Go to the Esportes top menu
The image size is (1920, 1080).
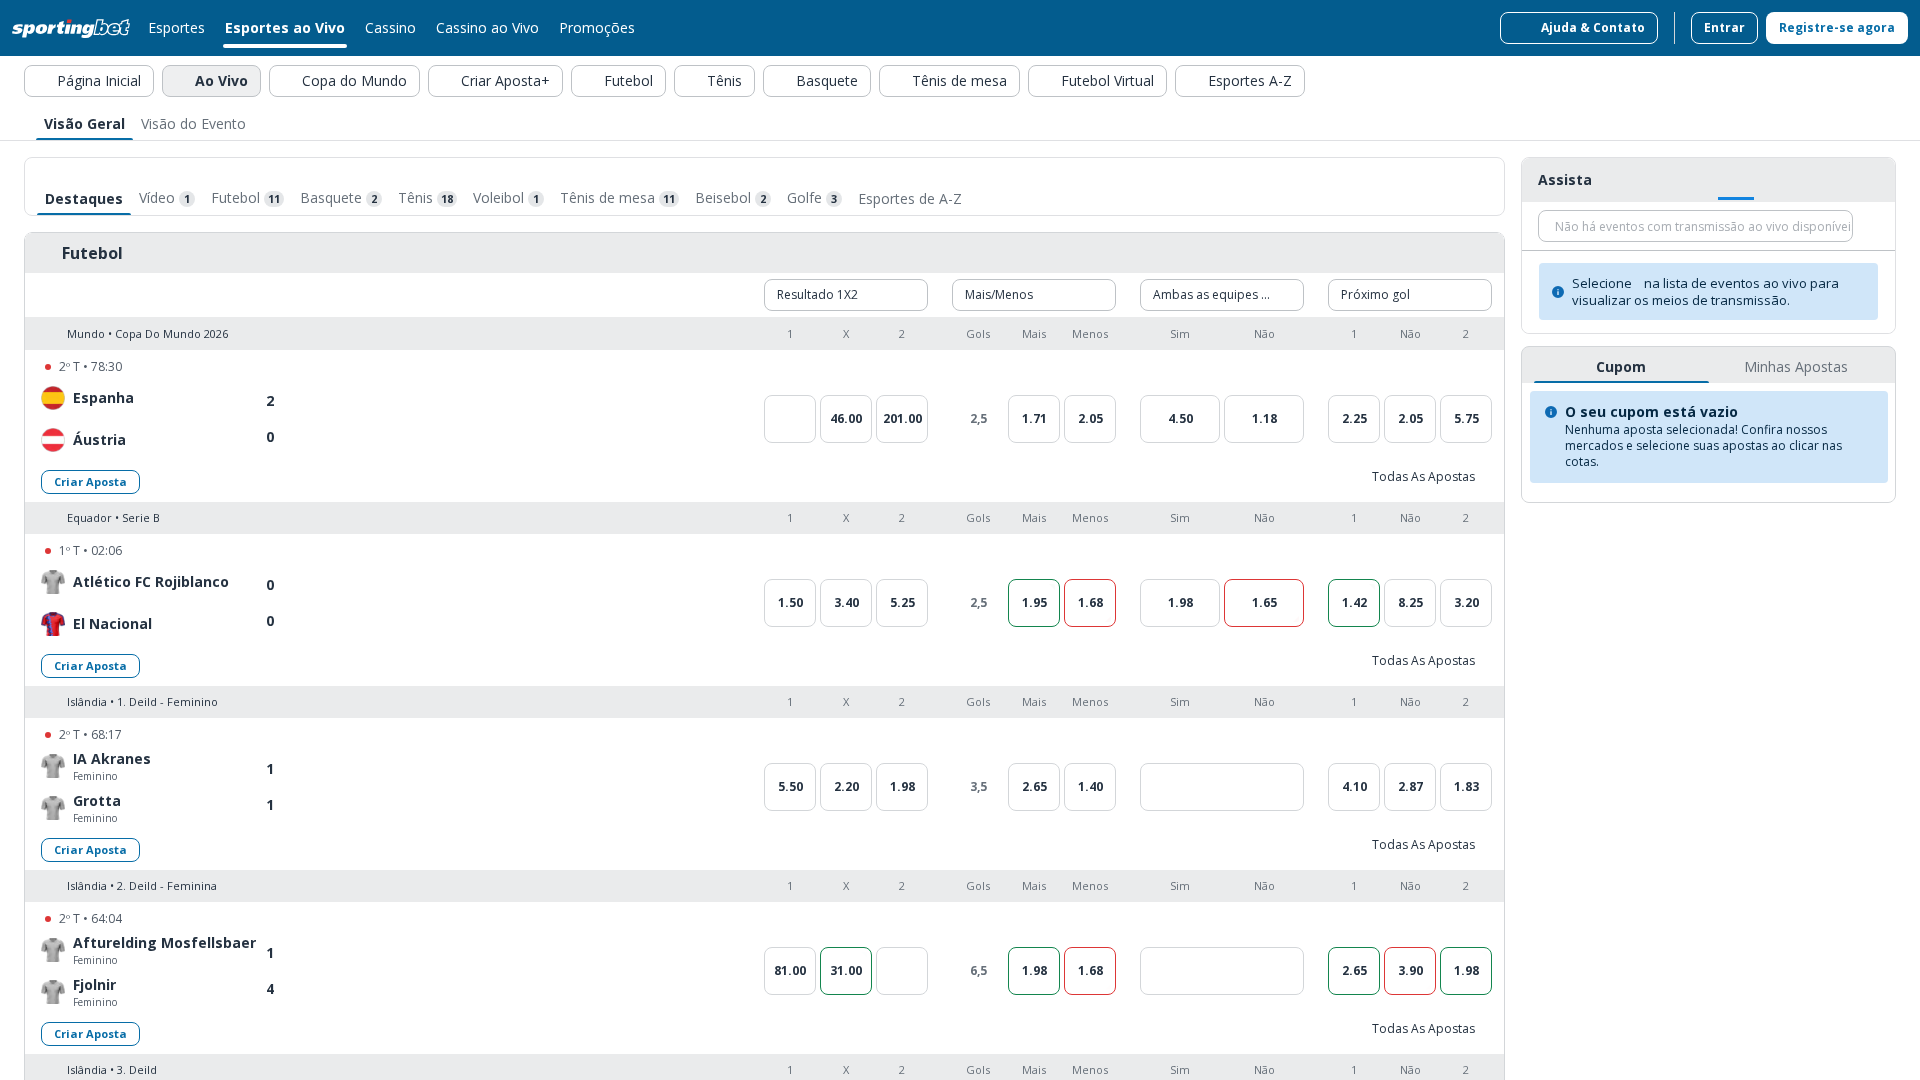(x=176, y=28)
